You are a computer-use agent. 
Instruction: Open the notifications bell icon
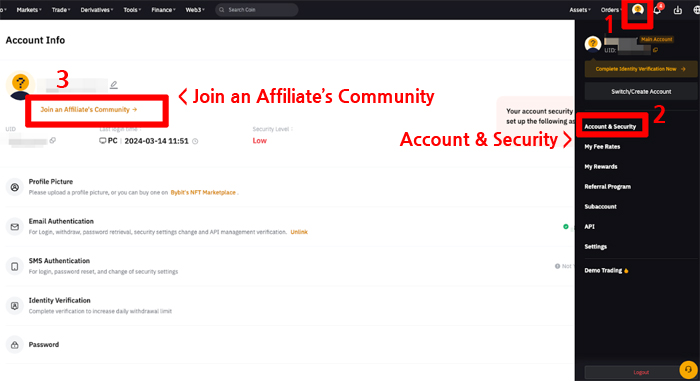coord(657,10)
